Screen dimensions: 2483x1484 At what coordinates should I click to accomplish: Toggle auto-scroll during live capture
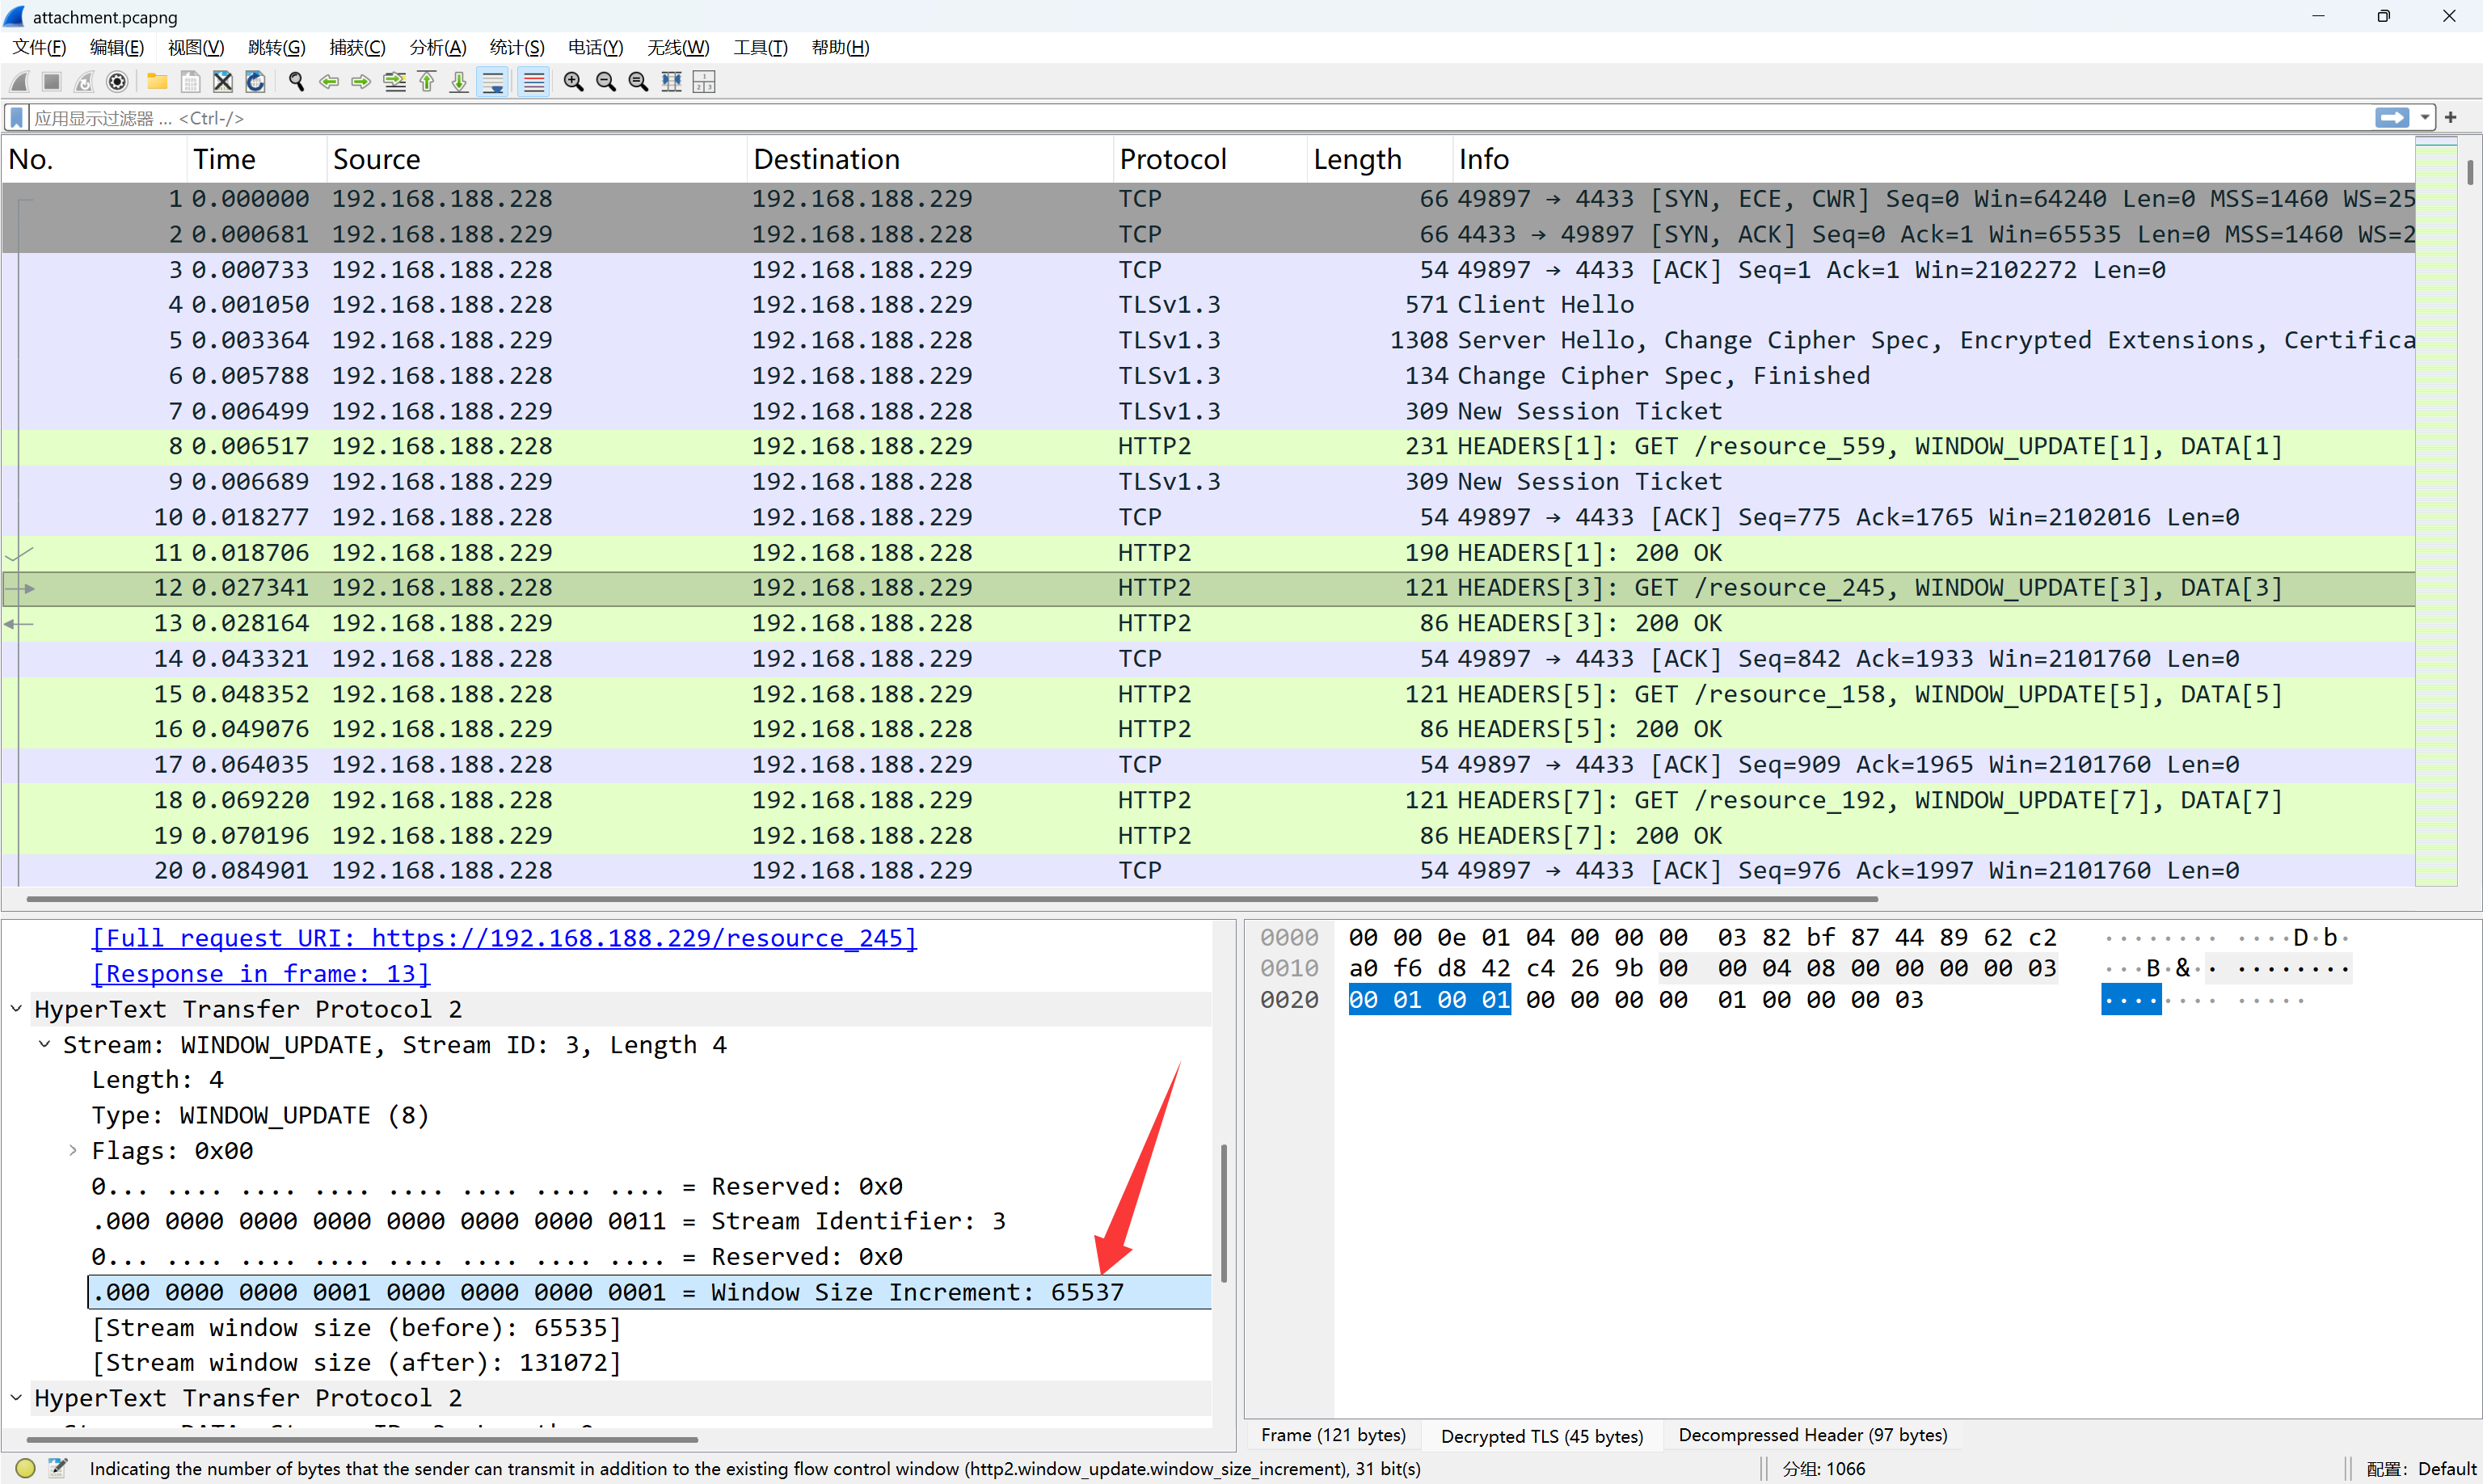pyautogui.click(x=493, y=82)
